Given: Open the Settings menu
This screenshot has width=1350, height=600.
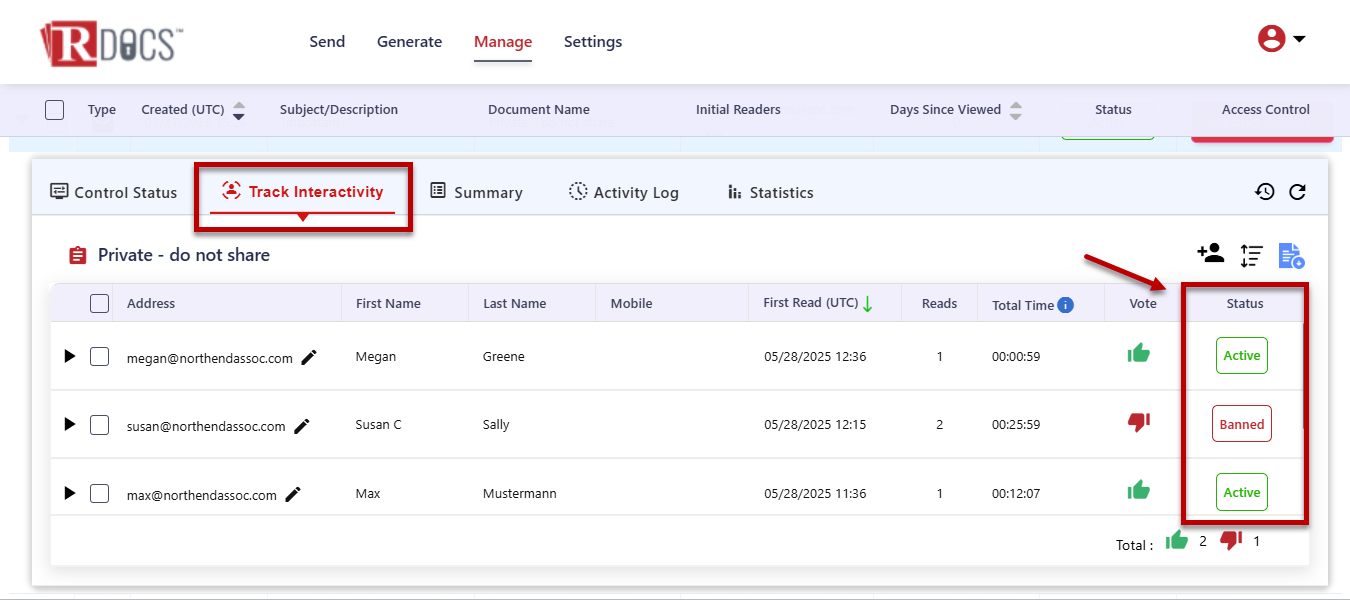Looking at the screenshot, I should [x=593, y=42].
